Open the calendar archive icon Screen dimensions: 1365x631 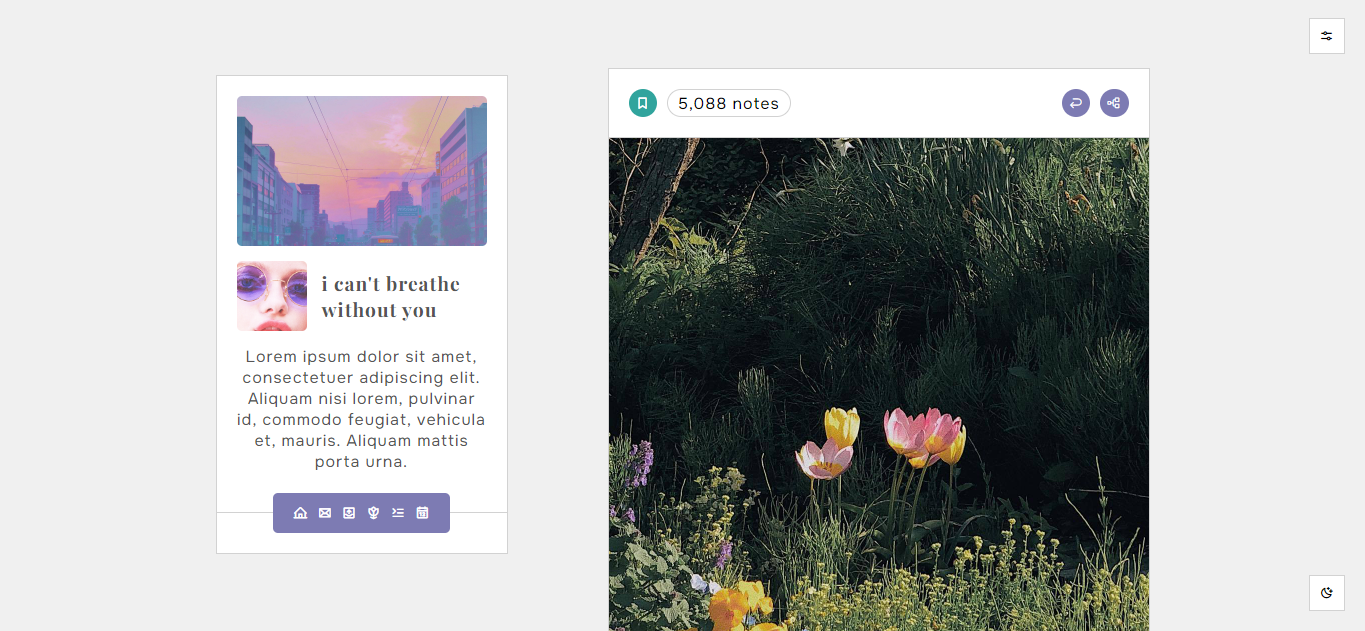coord(422,513)
